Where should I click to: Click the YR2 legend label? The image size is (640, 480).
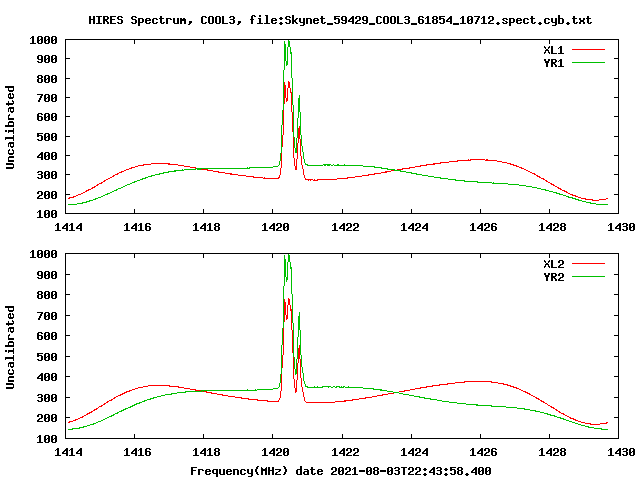tap(553, 277)
